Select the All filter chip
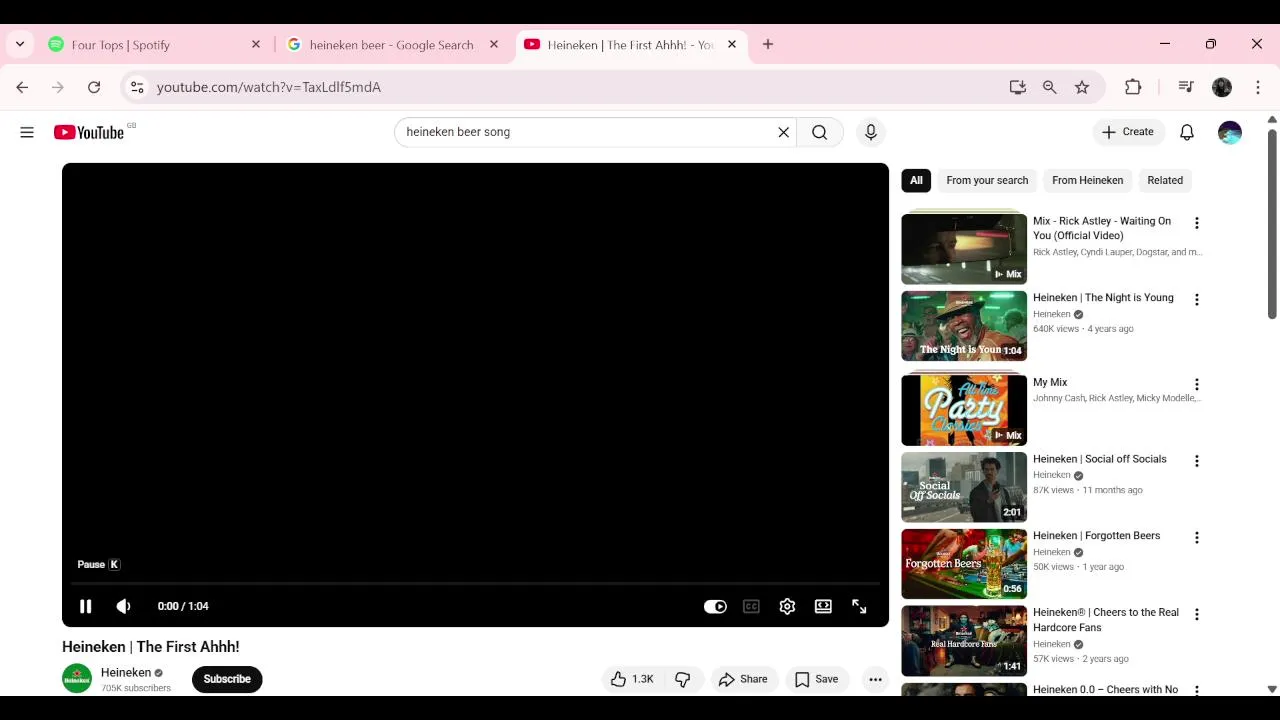The image size is (1280, 720). click(916, 180)
